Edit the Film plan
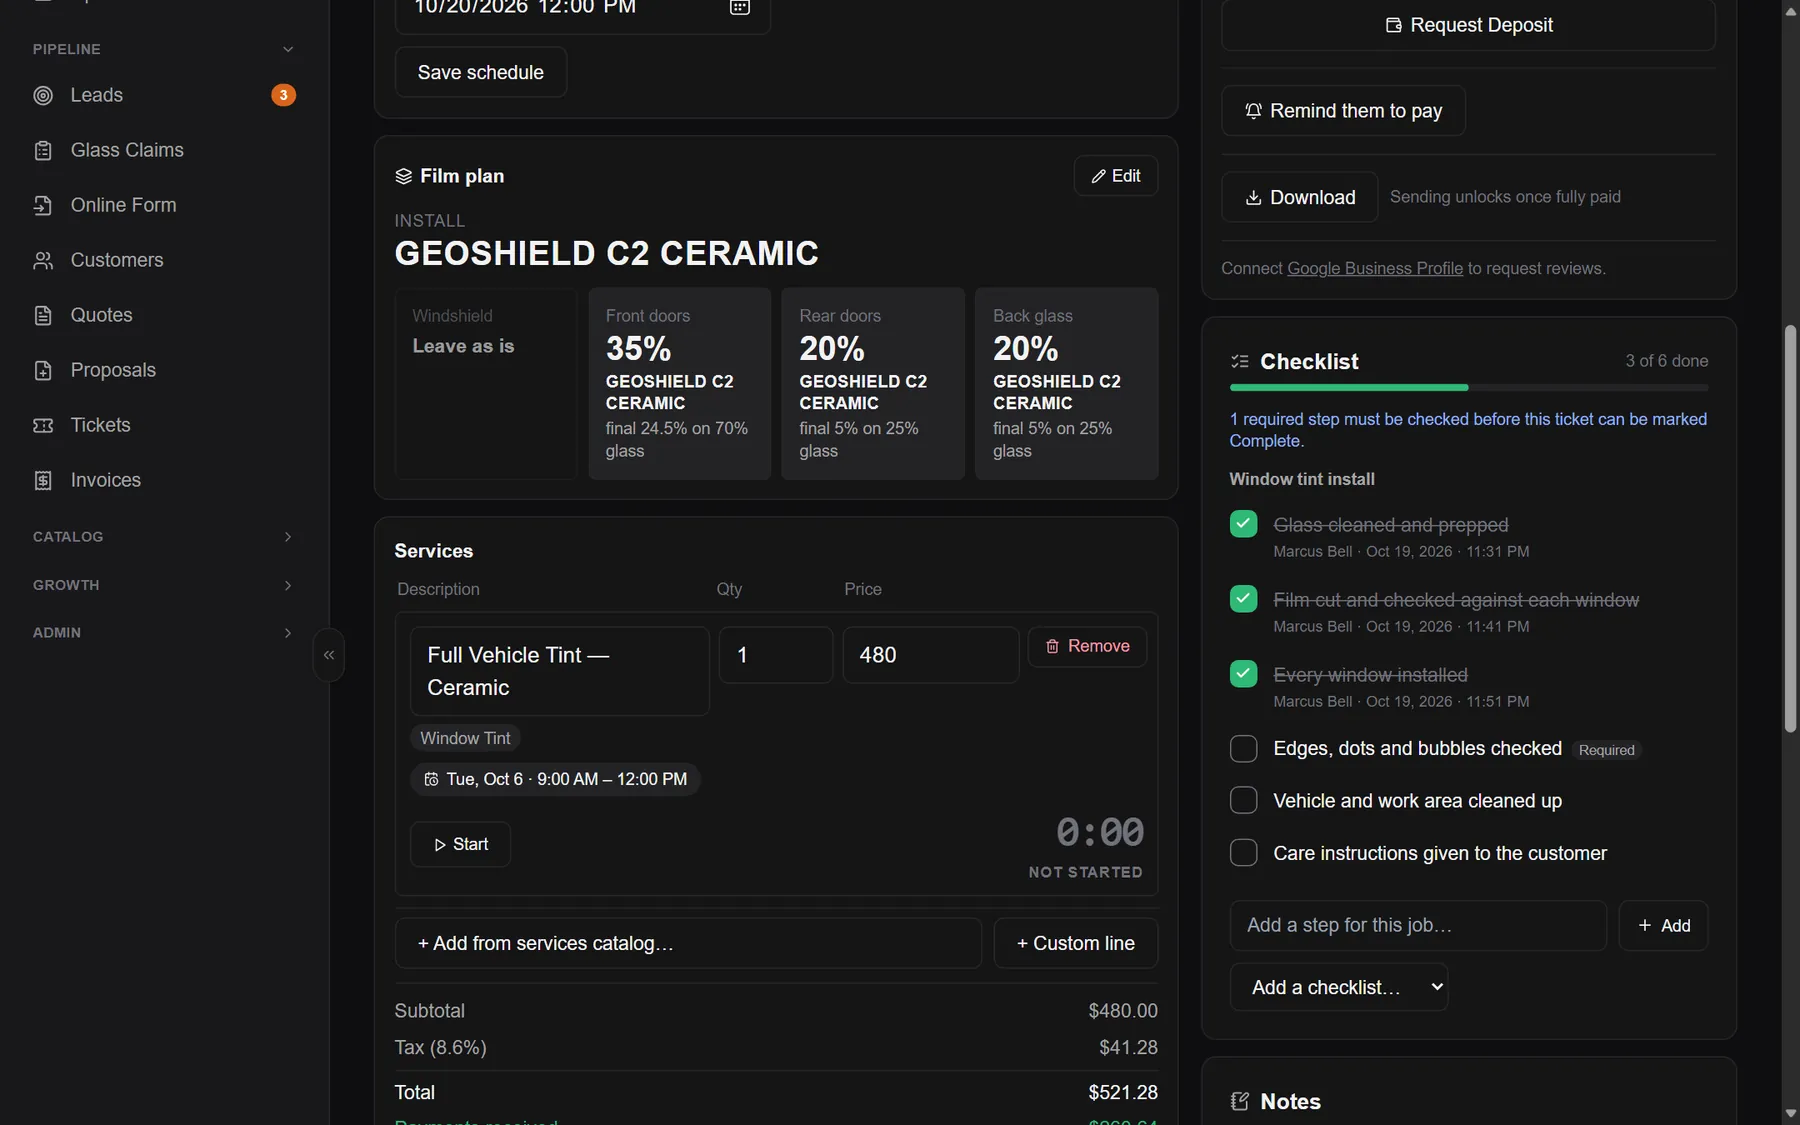This screenshot has height=1125, width=1800. pyautogui.click(x=1116, y=176)
